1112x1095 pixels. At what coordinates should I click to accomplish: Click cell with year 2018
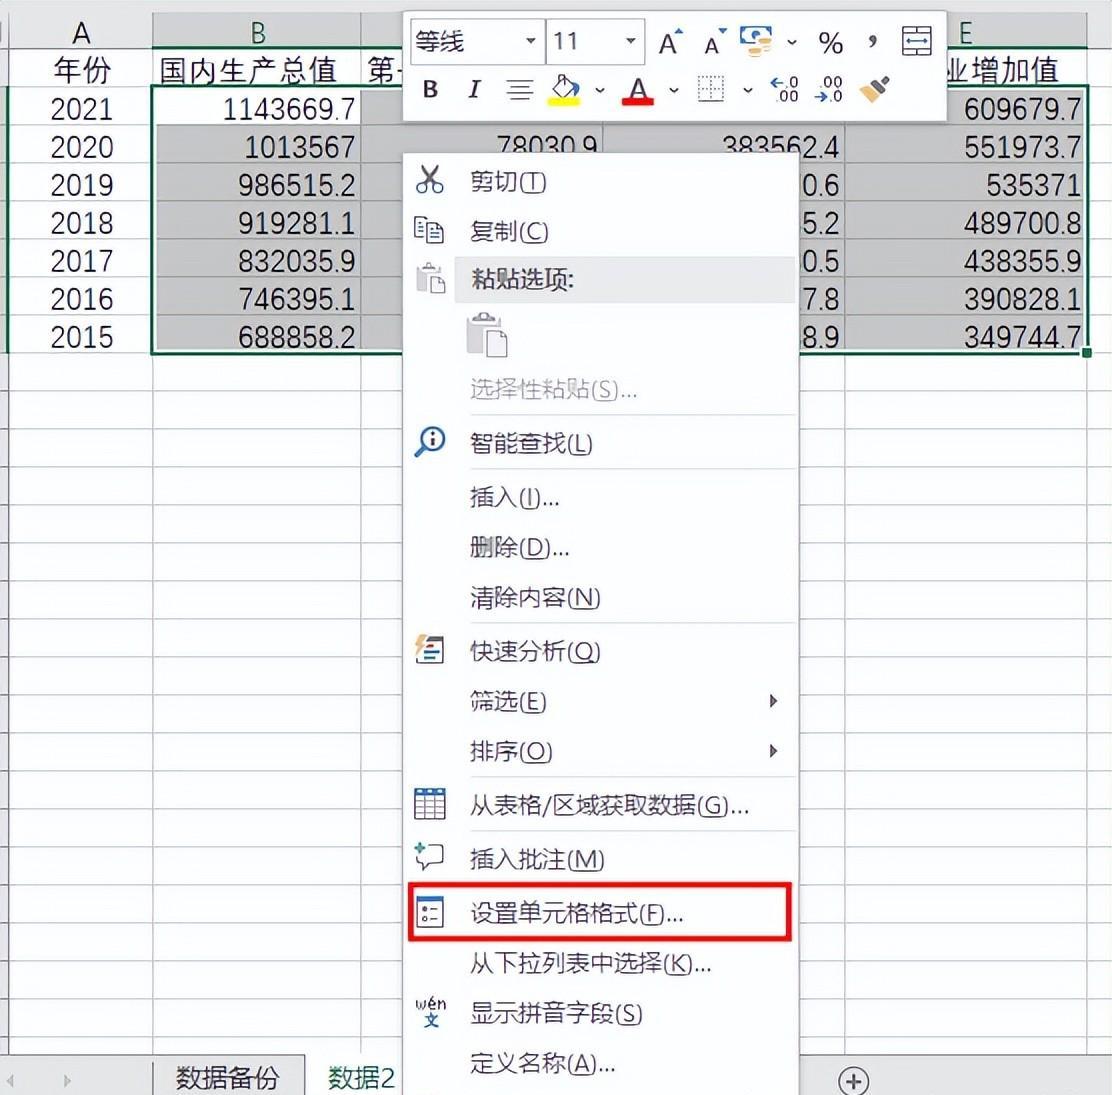pos(81,222)
